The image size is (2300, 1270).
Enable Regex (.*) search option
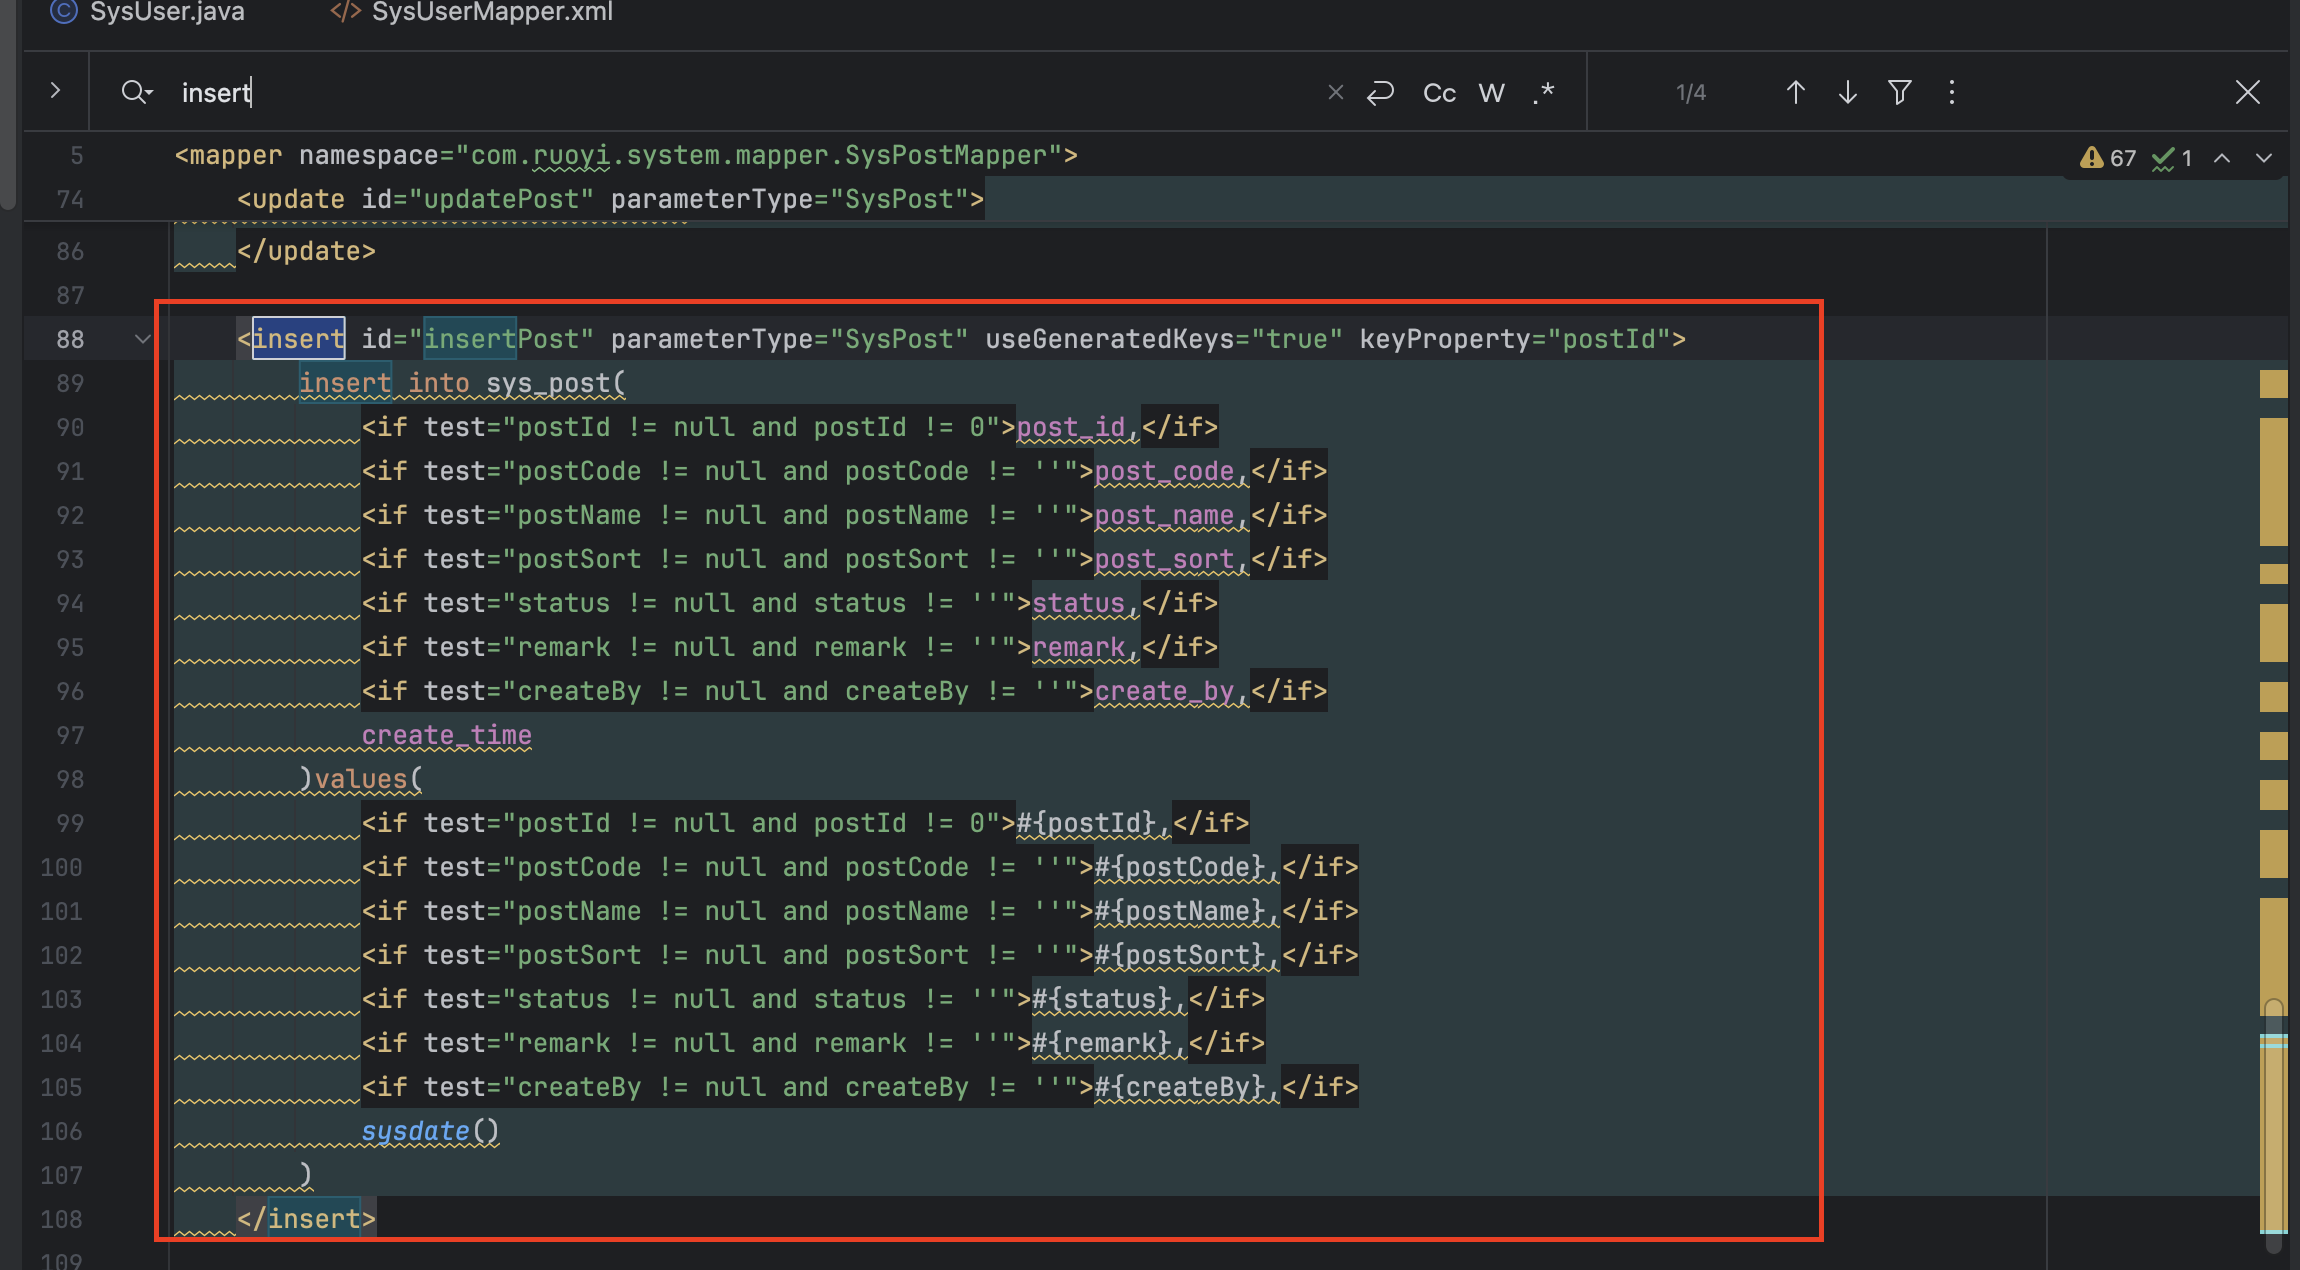click(x=1543, y=93)
